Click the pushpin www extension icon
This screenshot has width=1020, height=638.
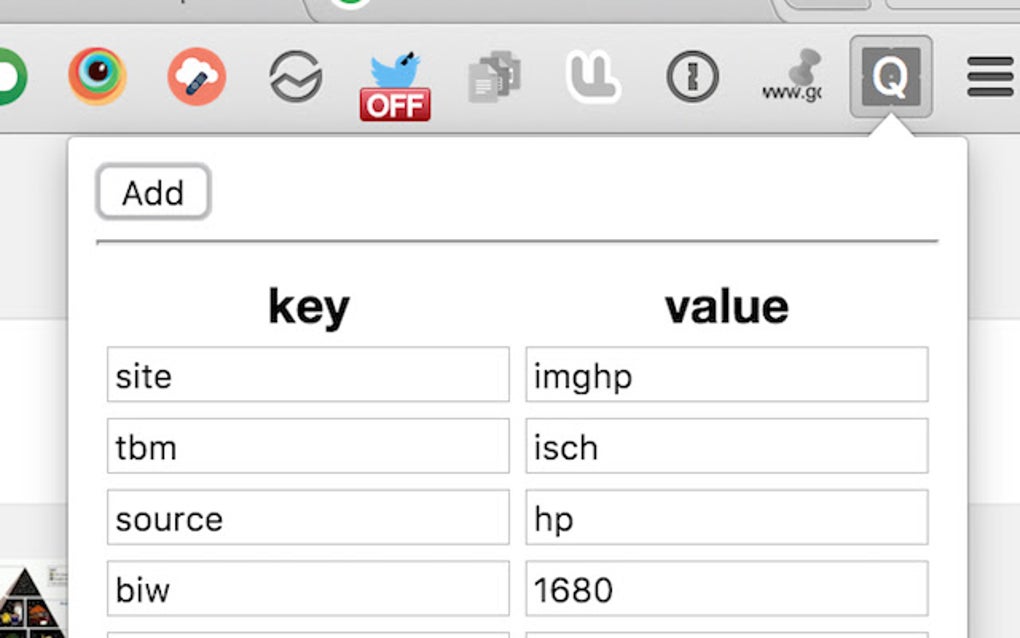coord(792,77)
